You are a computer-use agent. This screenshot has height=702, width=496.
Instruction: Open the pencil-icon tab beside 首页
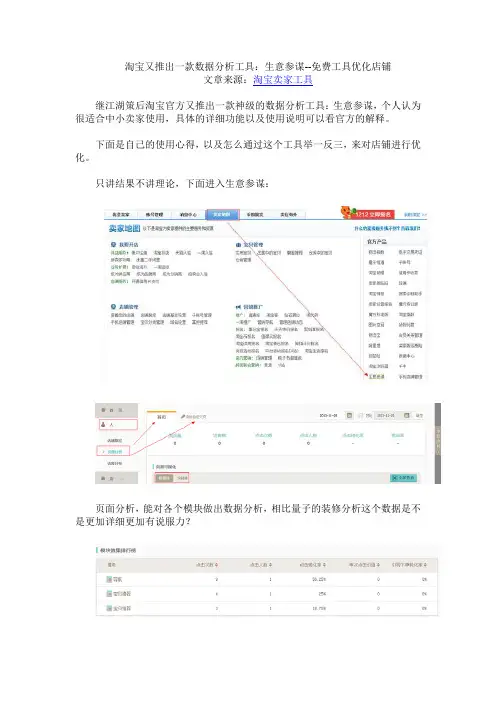tap(193, 416)
